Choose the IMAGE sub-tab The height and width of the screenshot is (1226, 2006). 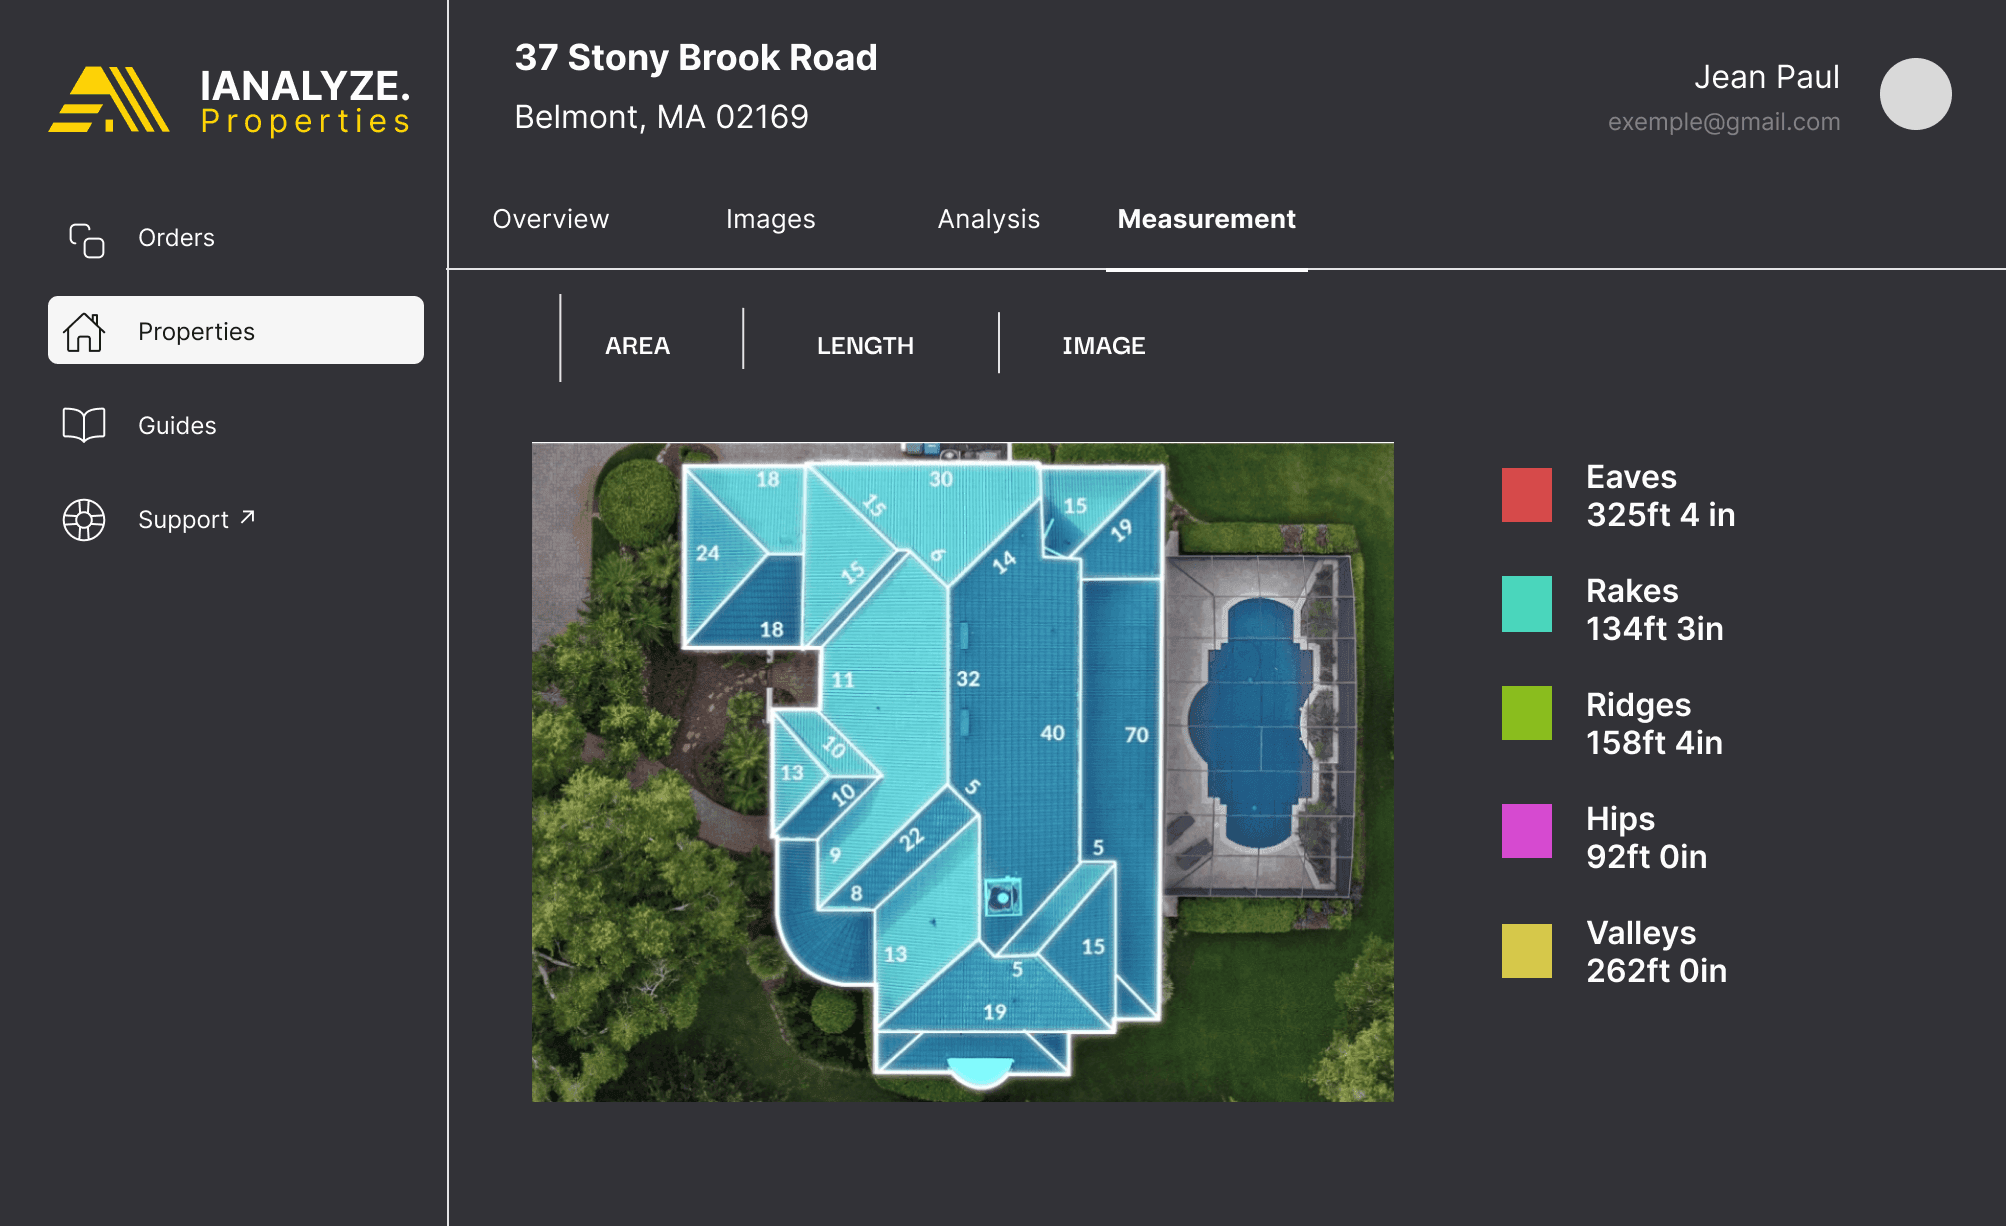tap(1103, 346)
